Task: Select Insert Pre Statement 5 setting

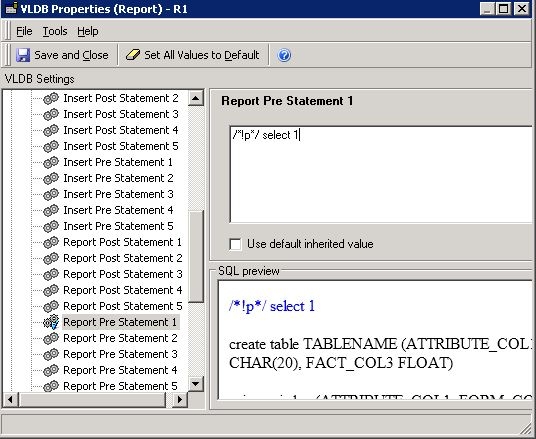Action: (x=118, y=226)
